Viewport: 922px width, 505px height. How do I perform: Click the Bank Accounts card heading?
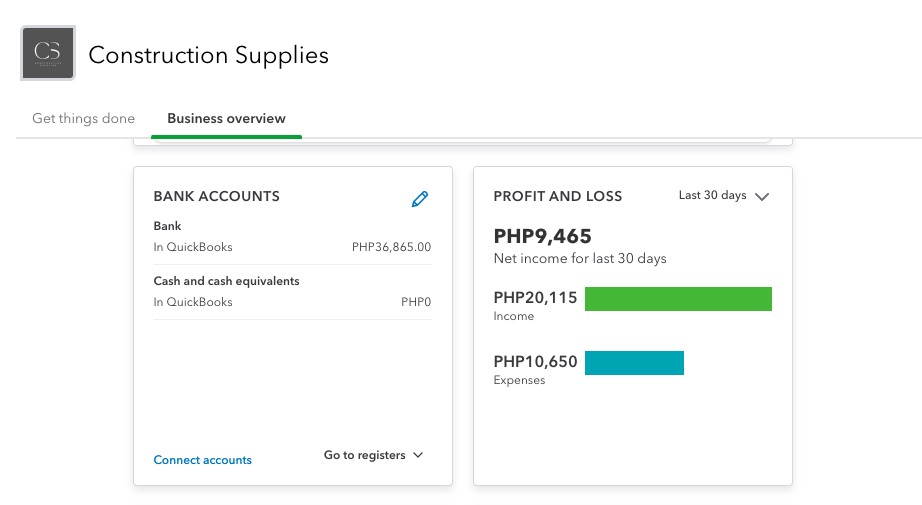tap(216, 196)
